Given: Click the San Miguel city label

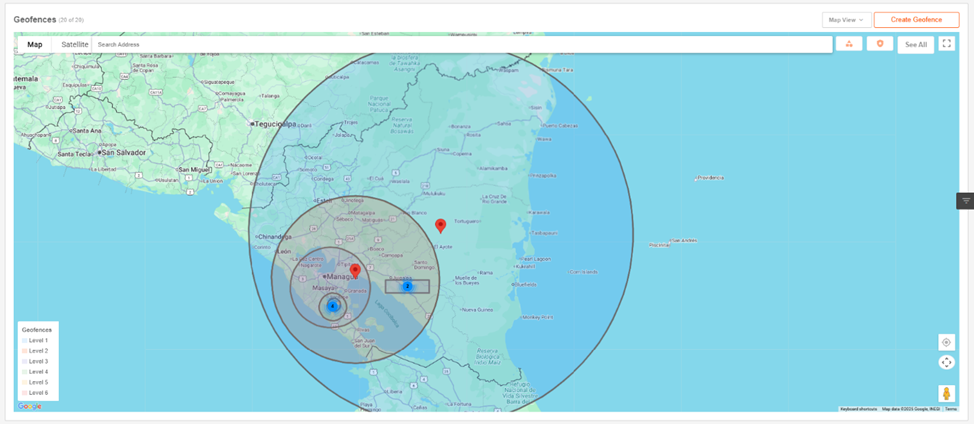Looking at the screenshot, I should (193, 169).
